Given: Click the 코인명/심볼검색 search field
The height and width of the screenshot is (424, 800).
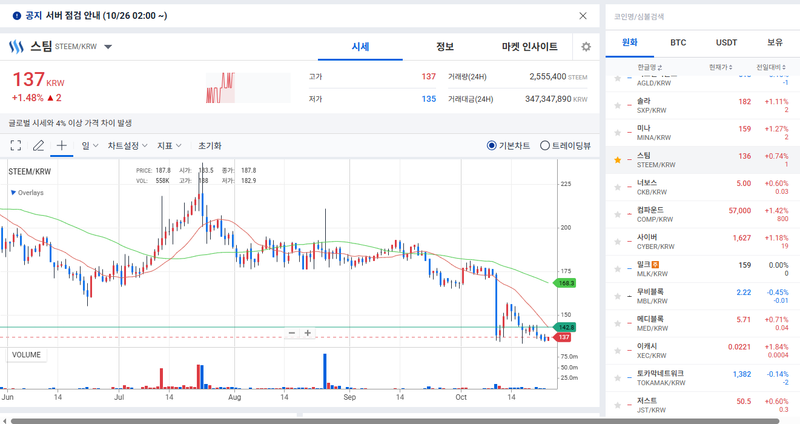Looking at the screenshot, I should tap(700, 16).
